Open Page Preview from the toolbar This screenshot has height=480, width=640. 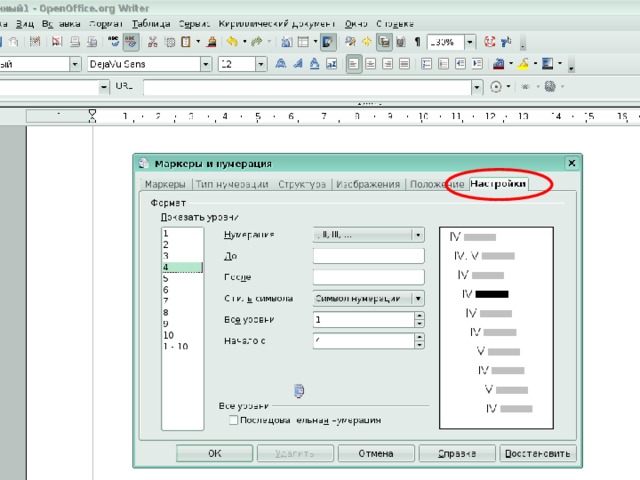coord(93,42)
